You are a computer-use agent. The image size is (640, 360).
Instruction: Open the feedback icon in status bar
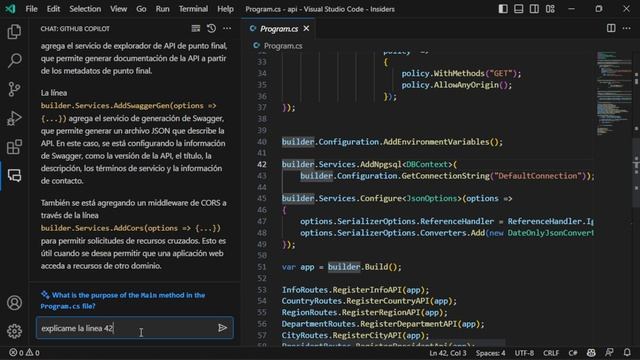609,352
